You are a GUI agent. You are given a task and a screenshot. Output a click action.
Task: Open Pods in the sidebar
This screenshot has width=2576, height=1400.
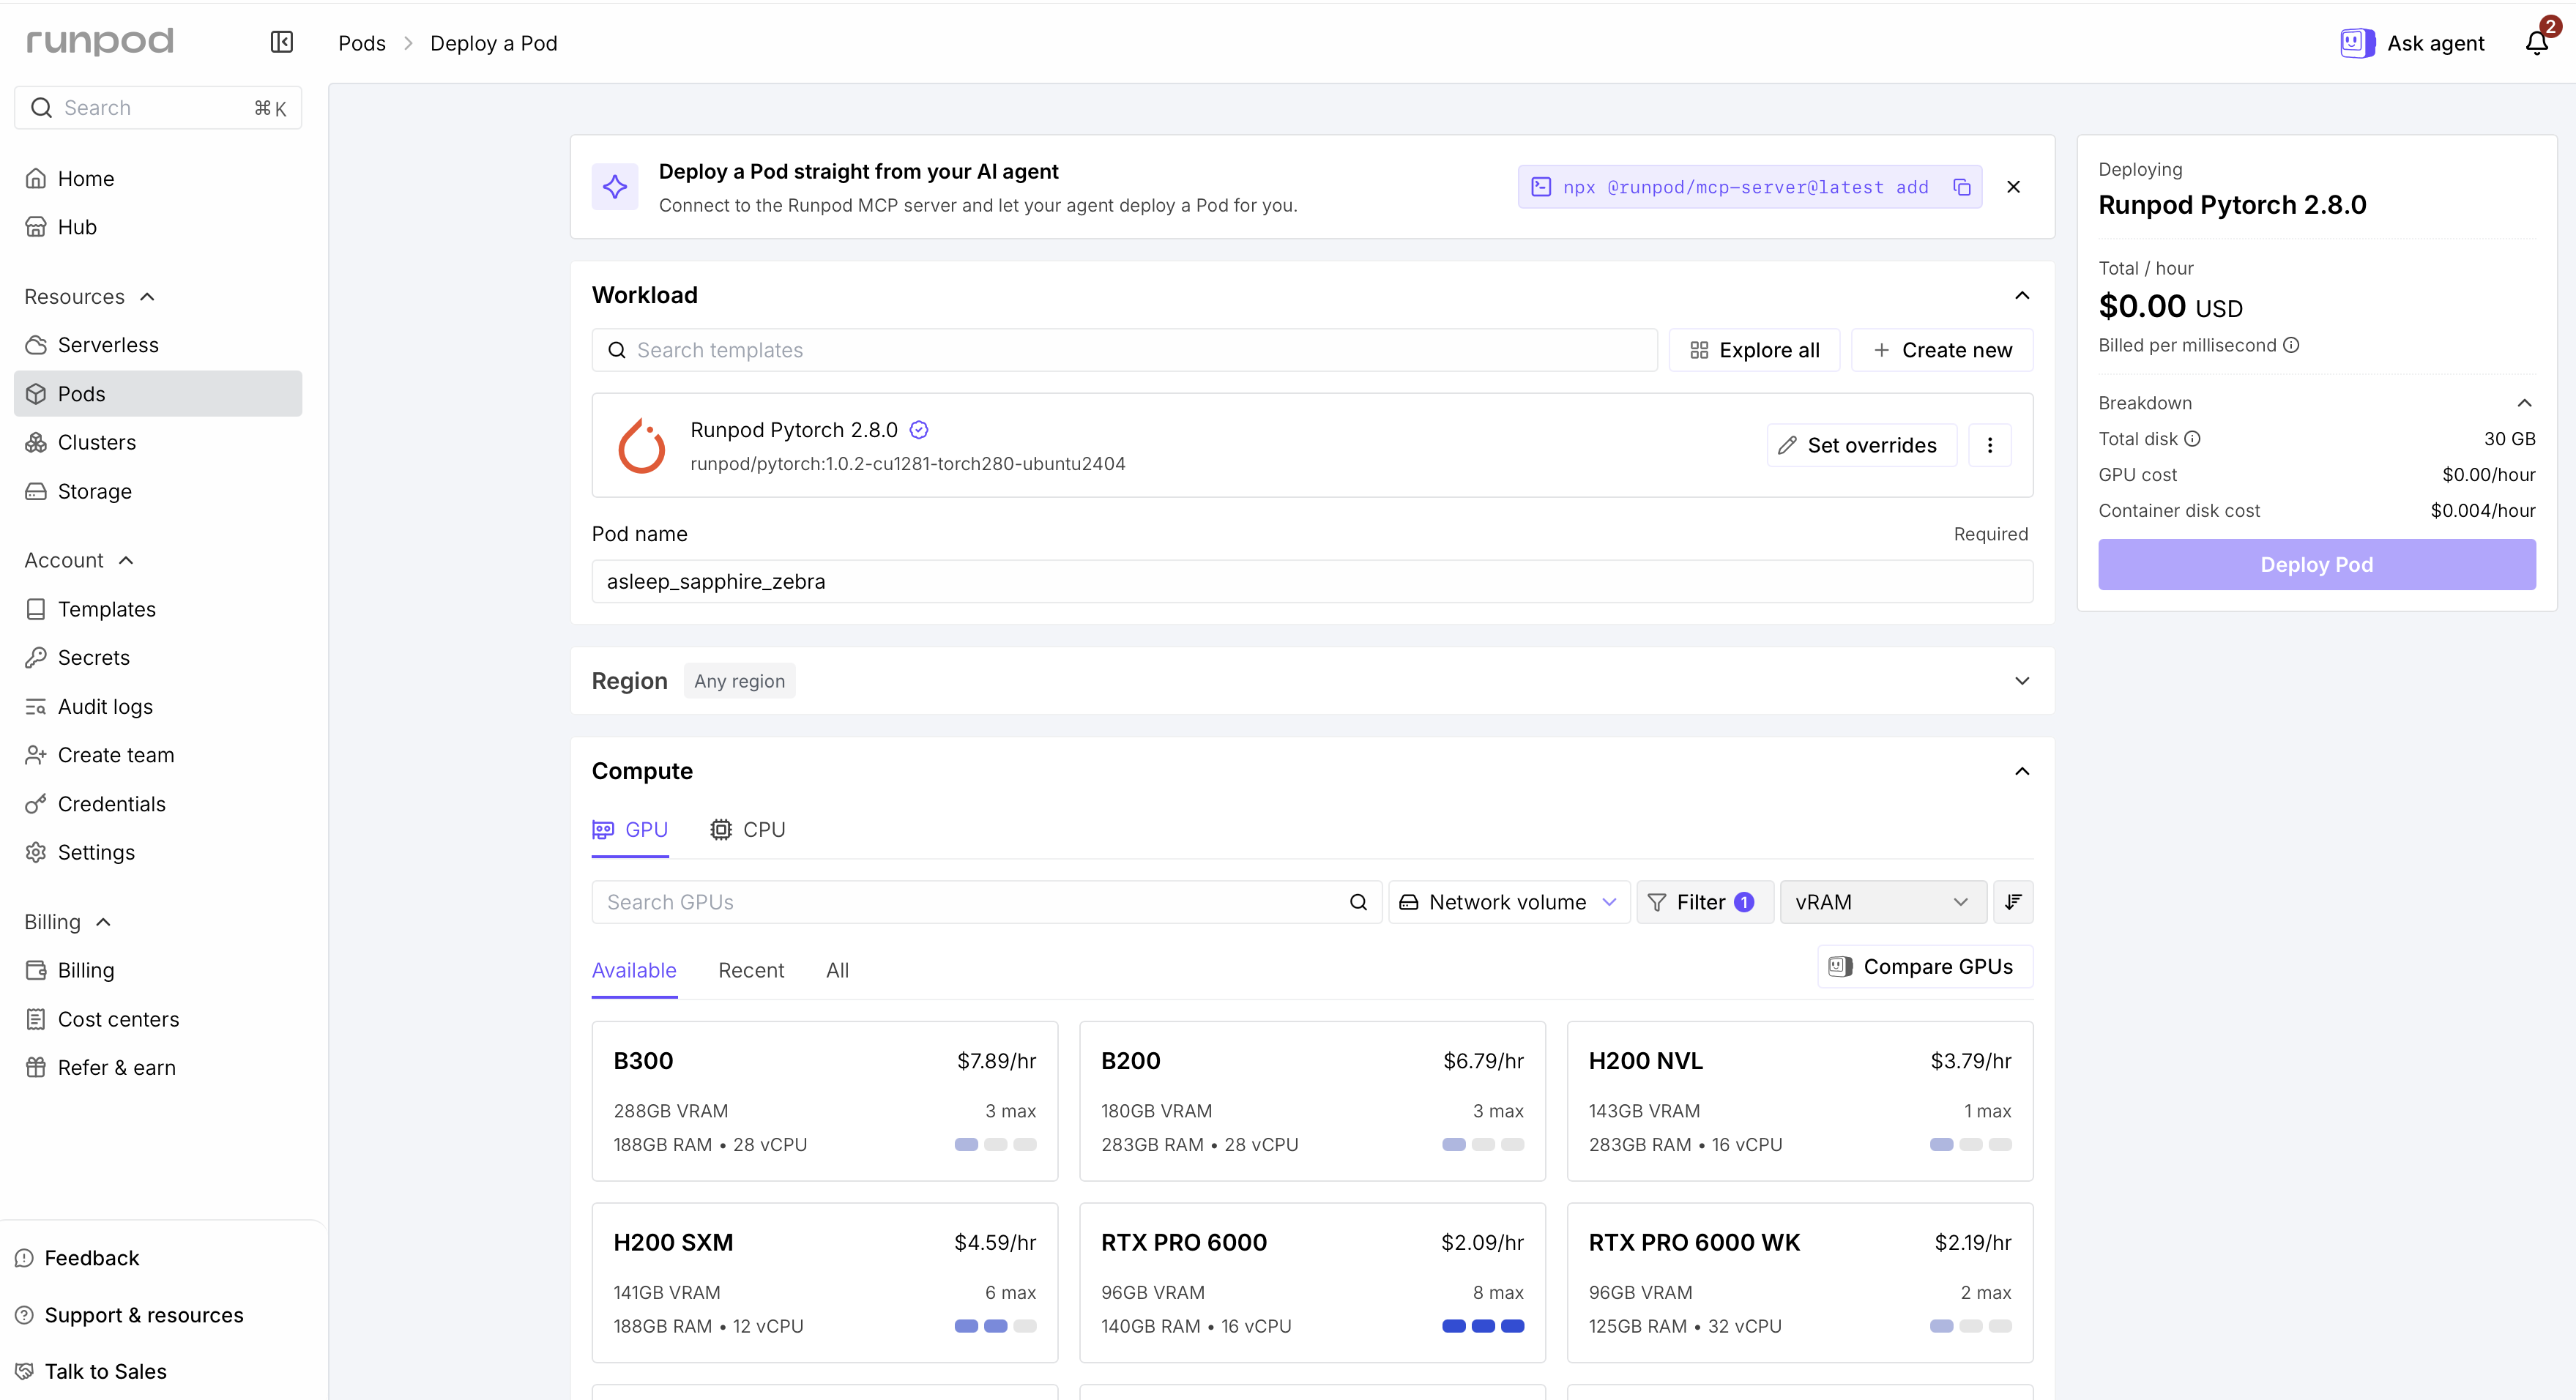[158, 394]
